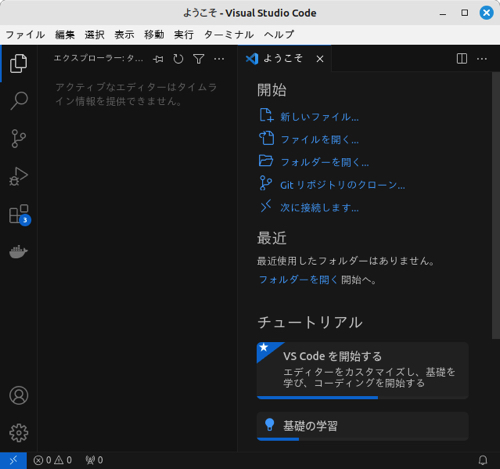Open the ターミナル menu
The width and height of the screenshot is (500, 469).
(x=229, y=35)
